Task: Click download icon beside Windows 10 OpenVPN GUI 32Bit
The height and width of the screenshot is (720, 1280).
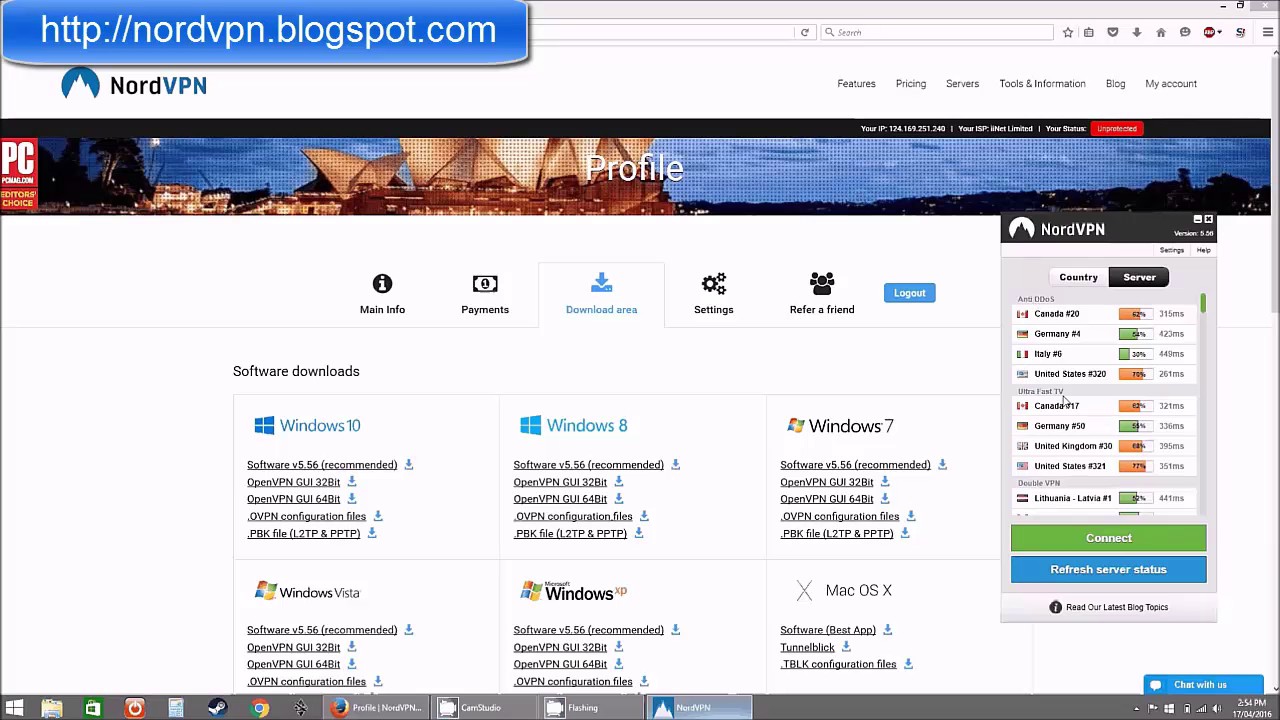Action: coord(351,482)
